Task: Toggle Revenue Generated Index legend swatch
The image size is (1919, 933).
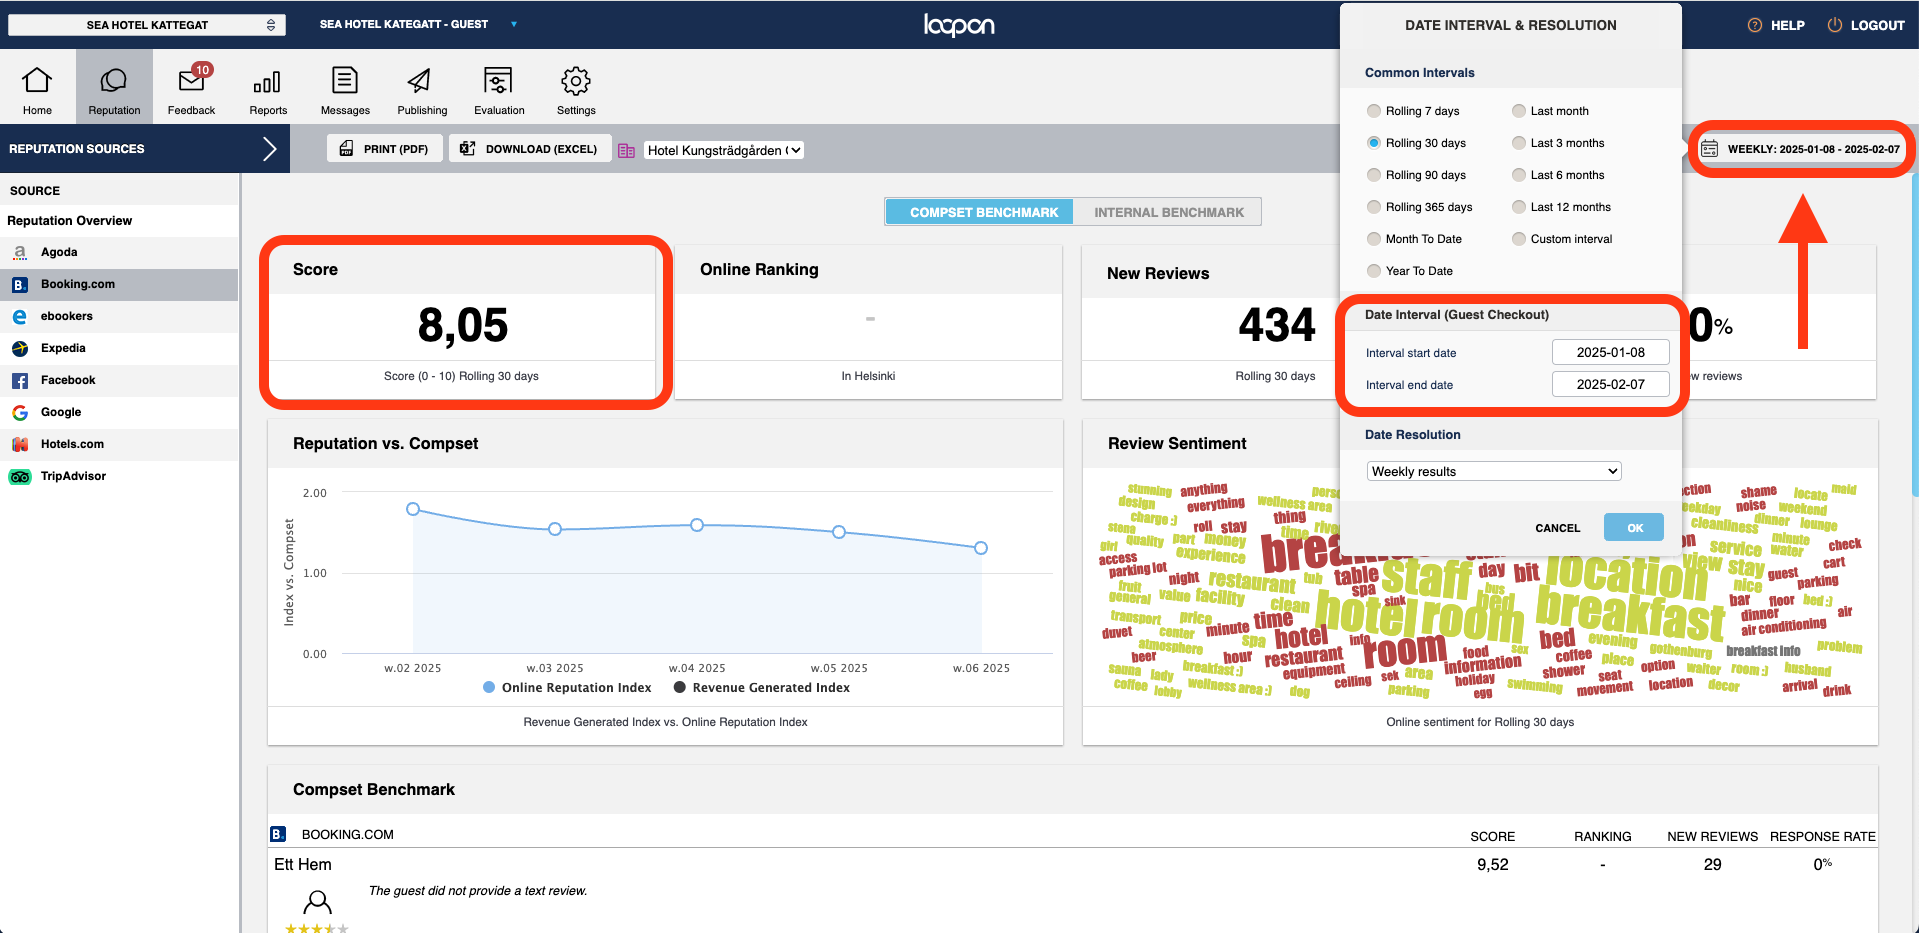Action: click(680, 687)
